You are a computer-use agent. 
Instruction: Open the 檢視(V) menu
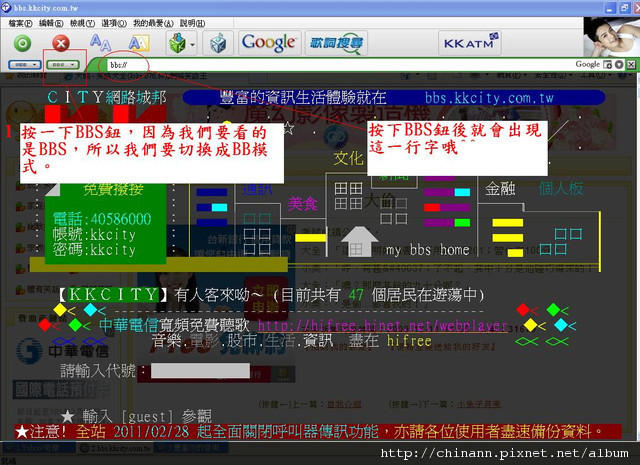(82, 23)
